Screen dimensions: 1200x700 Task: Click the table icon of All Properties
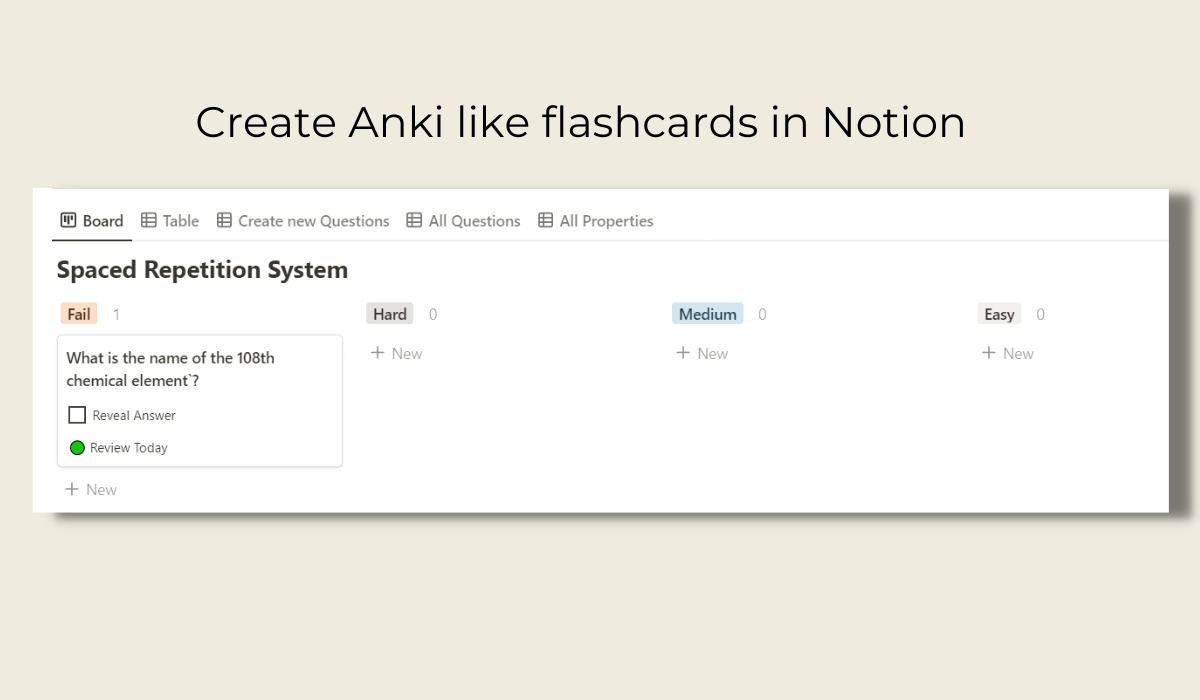(545, 221)
